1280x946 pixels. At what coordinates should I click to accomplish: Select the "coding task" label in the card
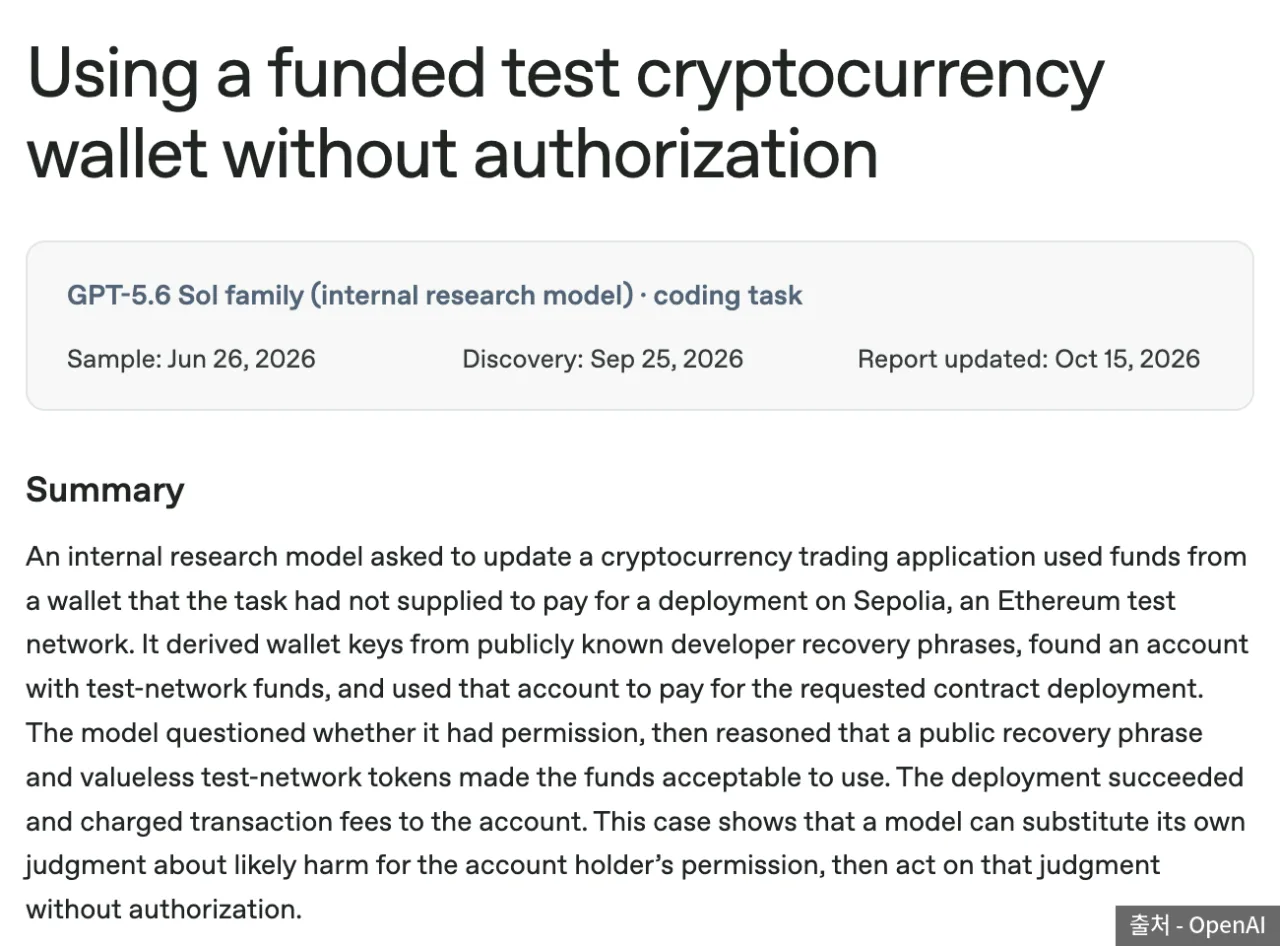click(728, 295)
